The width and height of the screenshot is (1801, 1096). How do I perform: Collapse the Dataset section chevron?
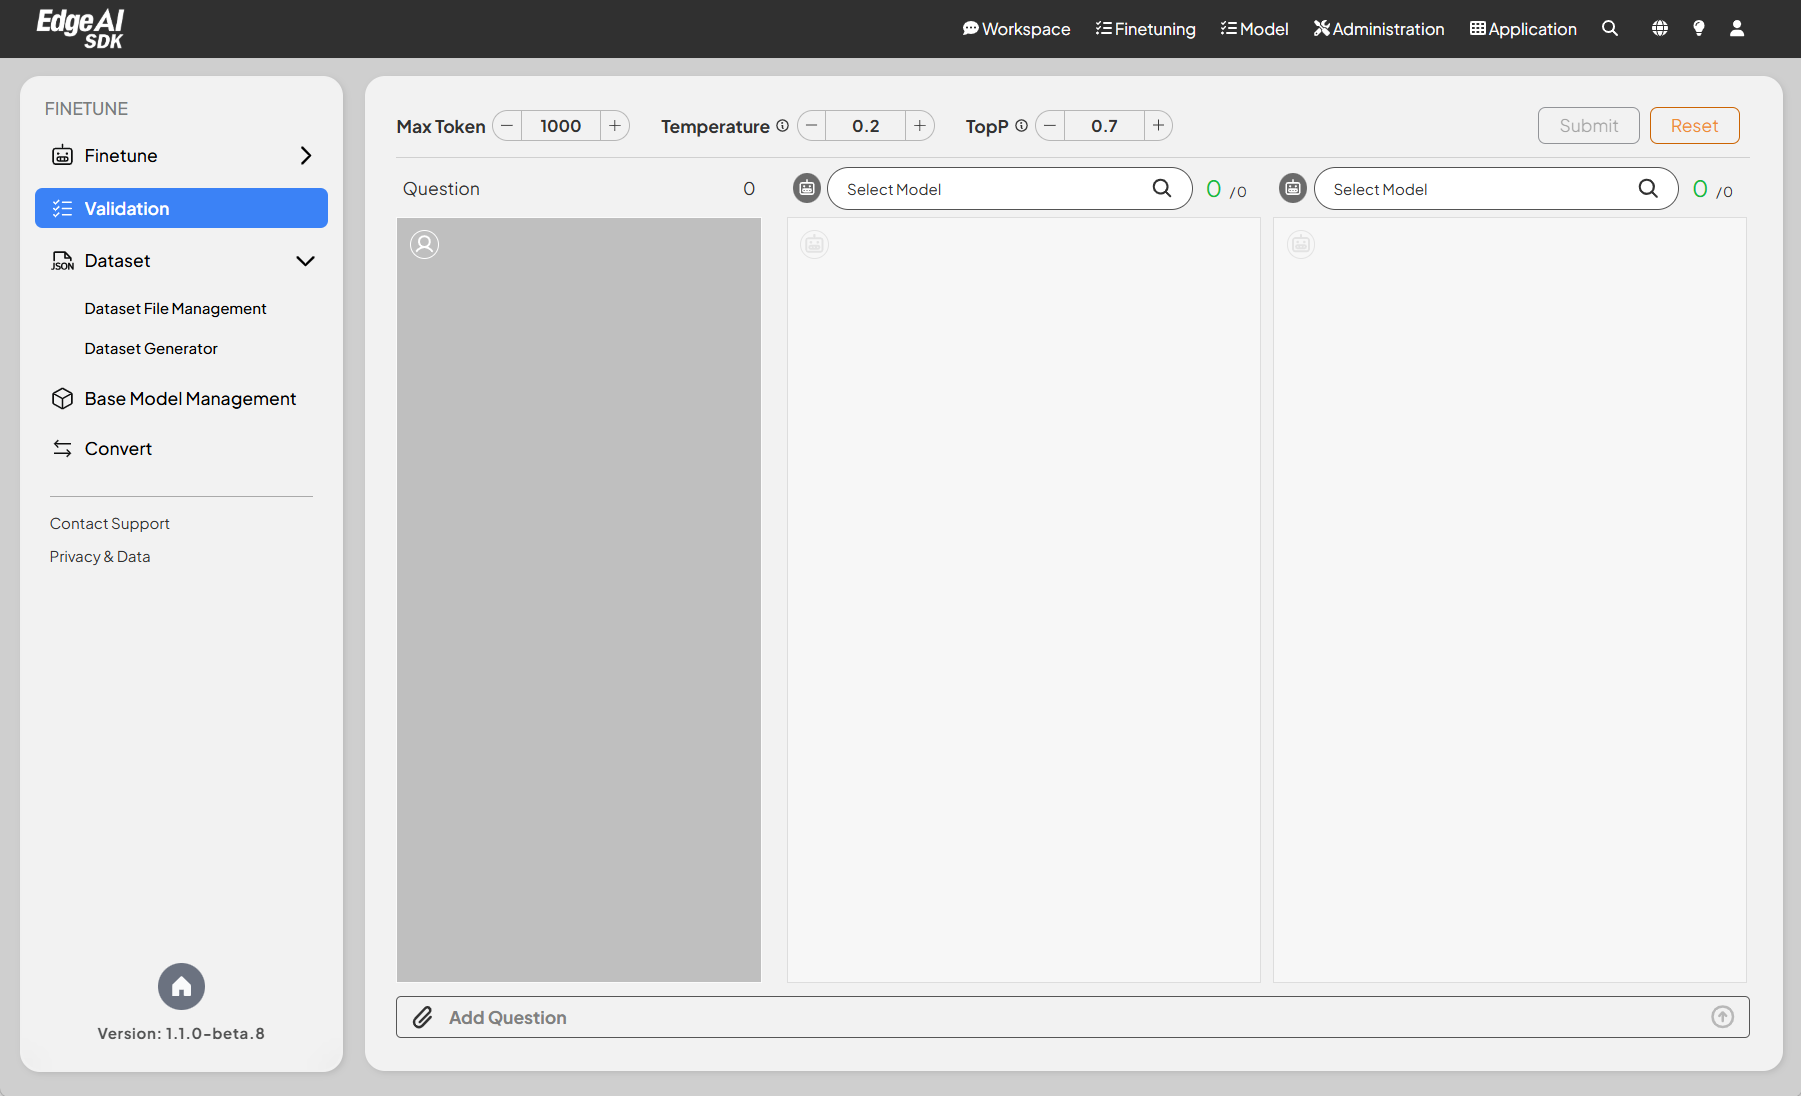(306, 261)
